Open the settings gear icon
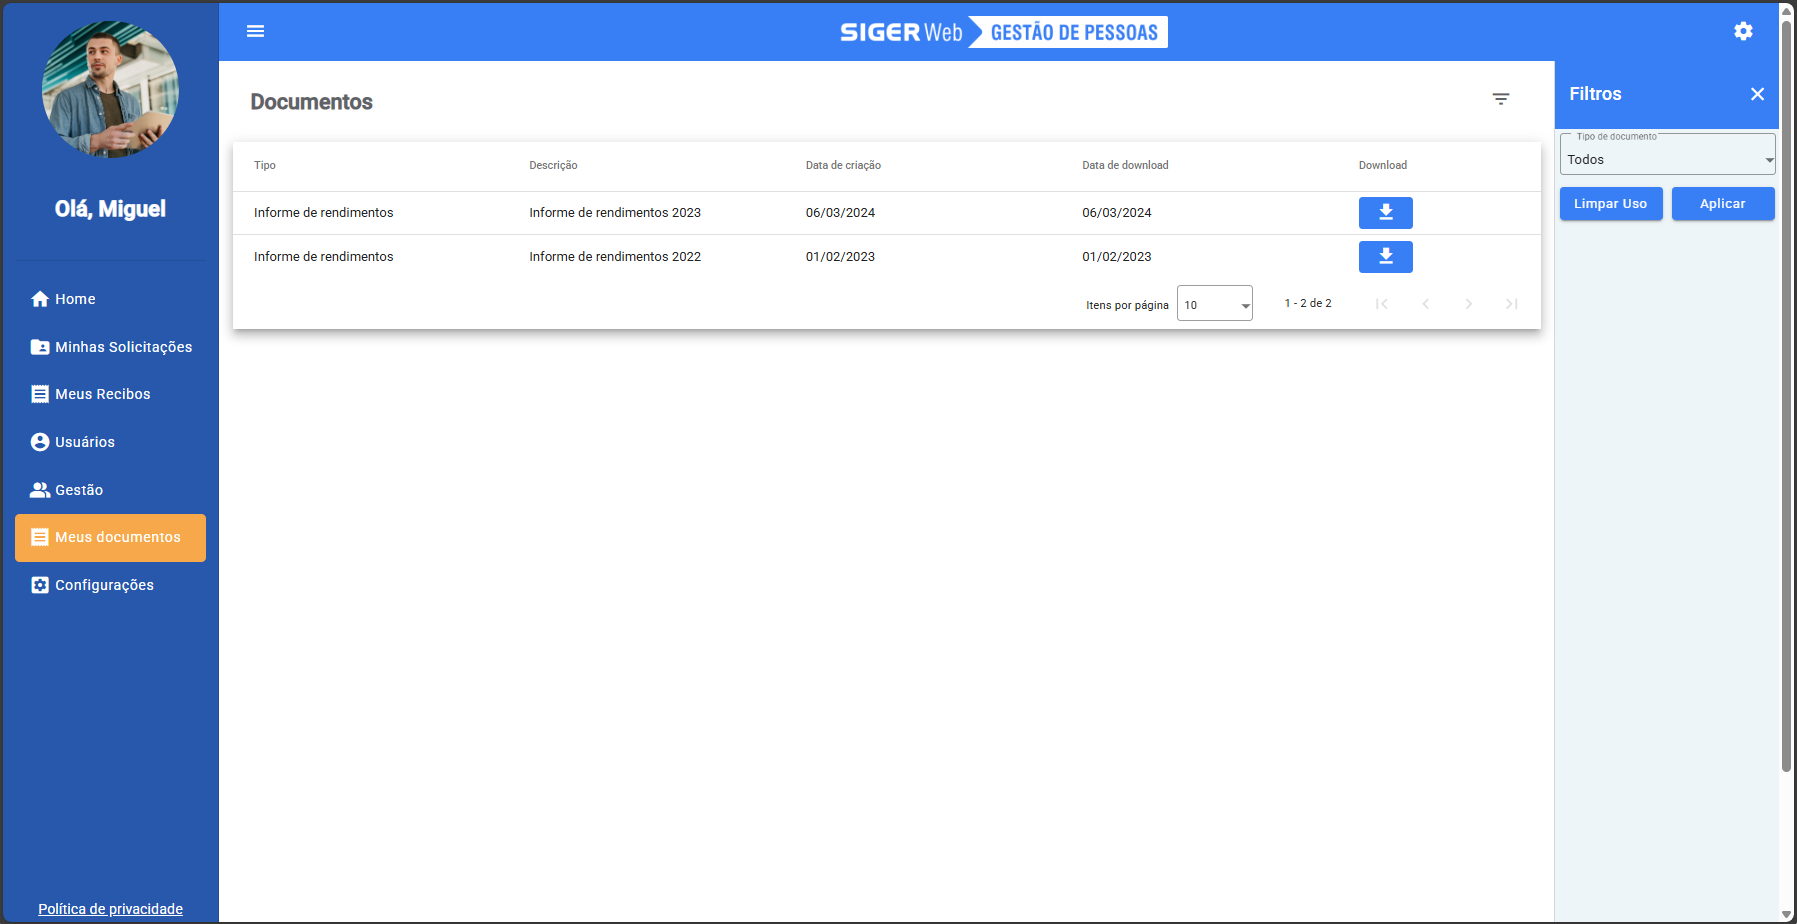The width and height of the screenshot is (1797, 924). tap(1743, 31)
